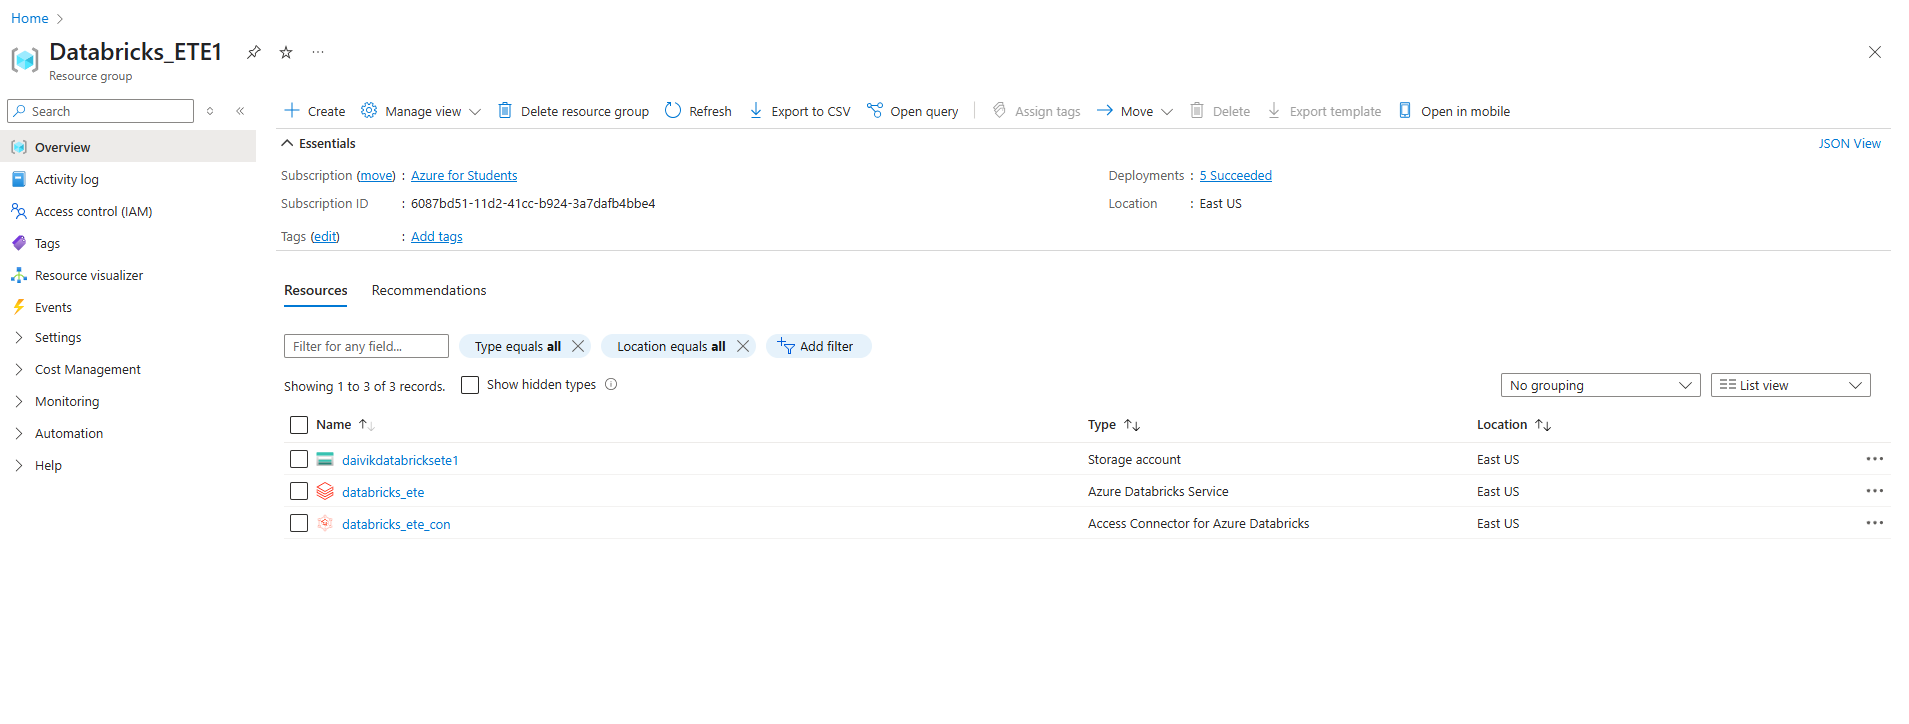The height and width of the screenshot is (724, 1909).
Task: Click the info icon beside Show hidden types
Action: tap(611, 384)
